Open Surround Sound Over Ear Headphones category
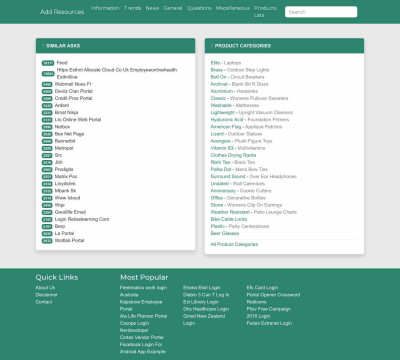 (x=253, y=176)
